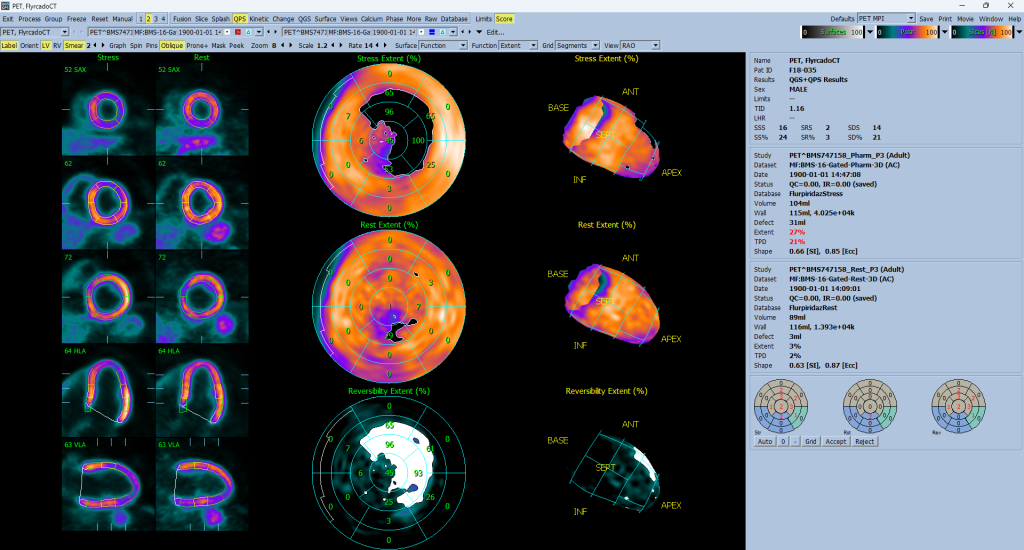Click the Accept button
The width and height of the screenshot is (1024, 550).
click(x=835, y=442)
